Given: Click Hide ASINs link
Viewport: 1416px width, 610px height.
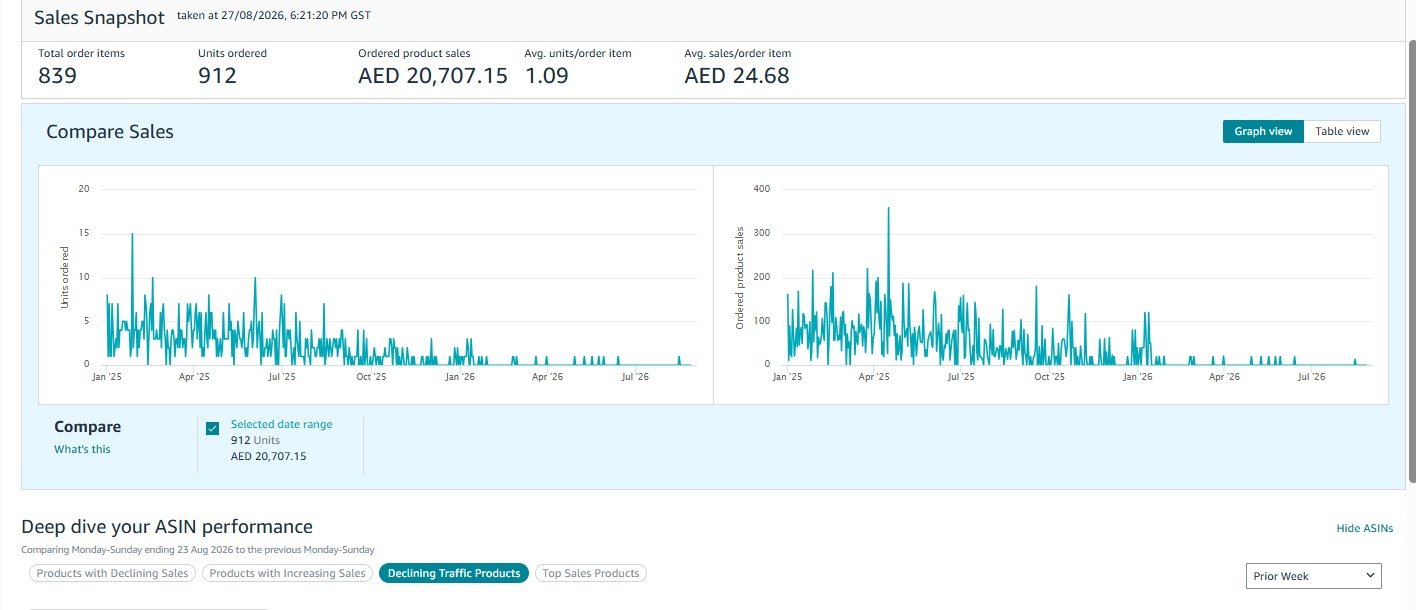Looking at the screenshot, I should (x=1364, y=528).
